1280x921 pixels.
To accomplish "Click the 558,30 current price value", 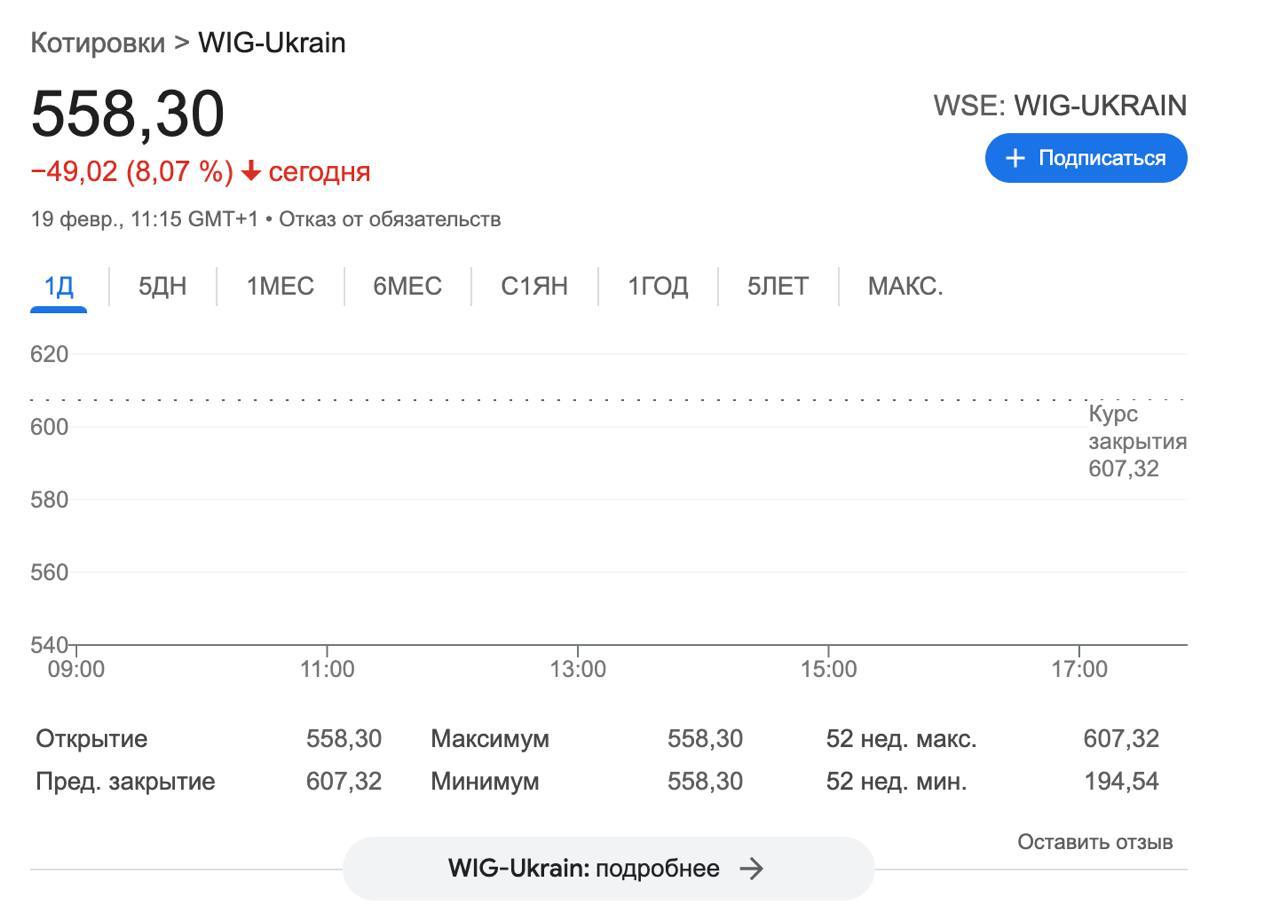I will [x=128, y=113].
